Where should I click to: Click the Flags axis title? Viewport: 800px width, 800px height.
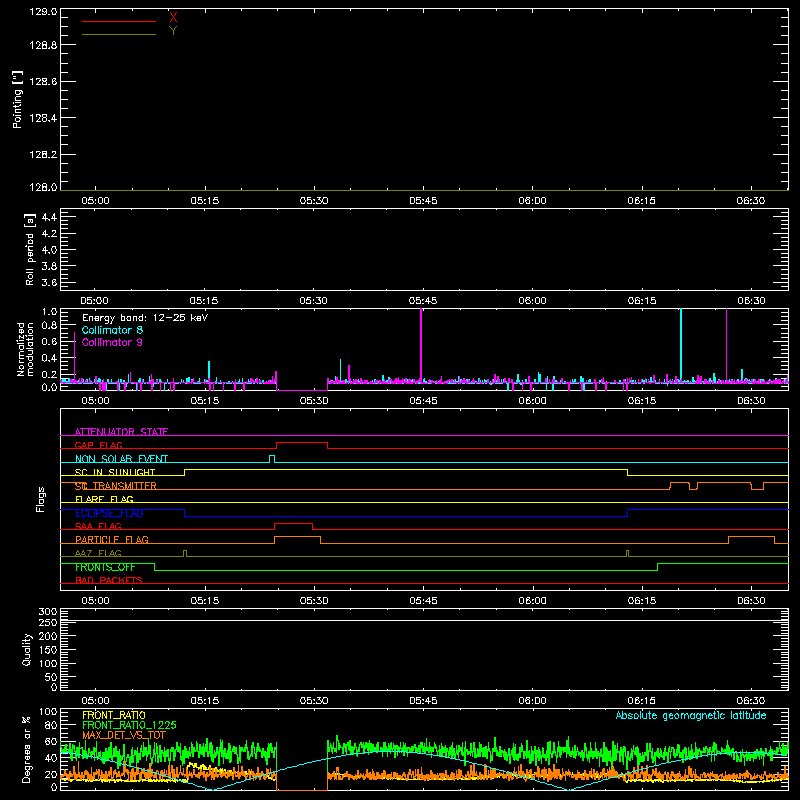(x=41, y=499)
